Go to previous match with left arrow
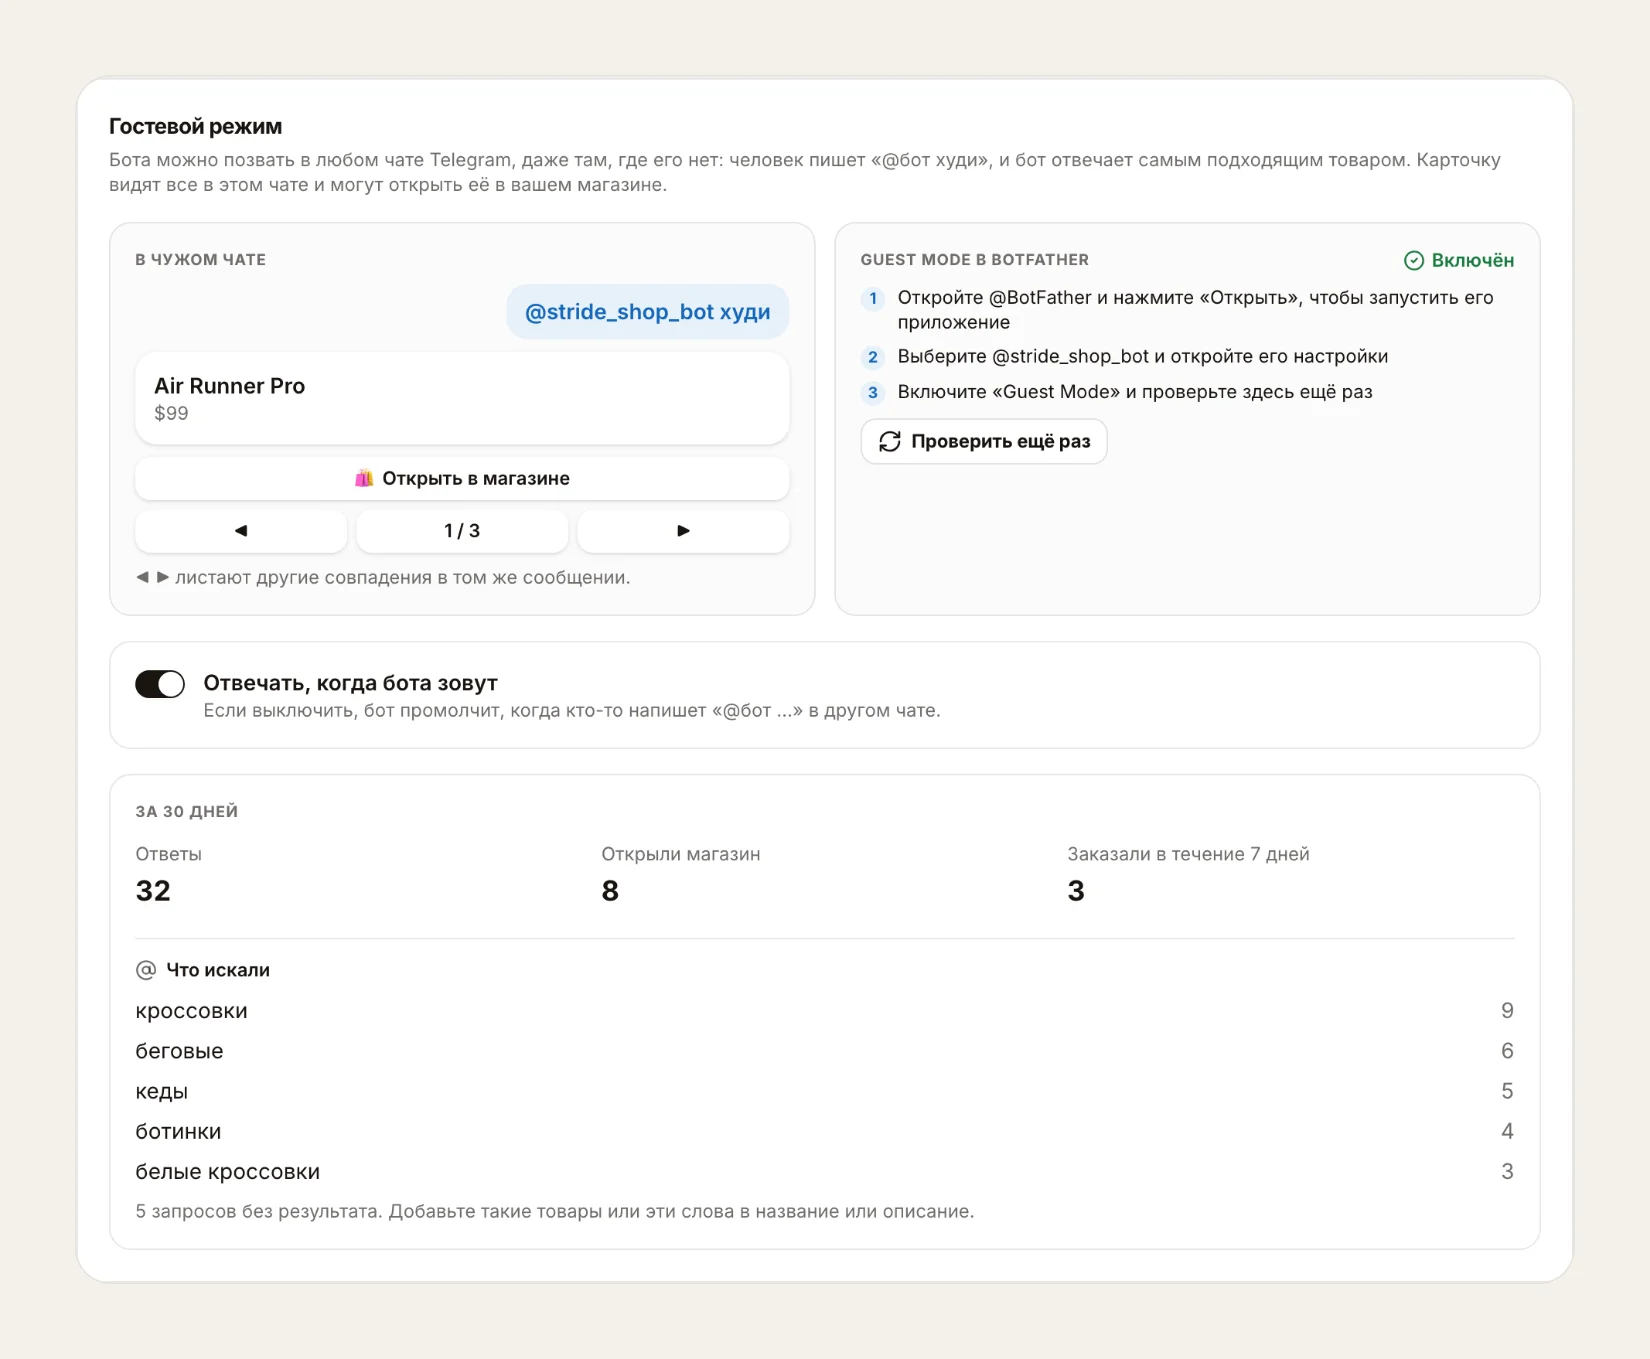Screen dimensions: 1650x1359 tap(241, 531)
